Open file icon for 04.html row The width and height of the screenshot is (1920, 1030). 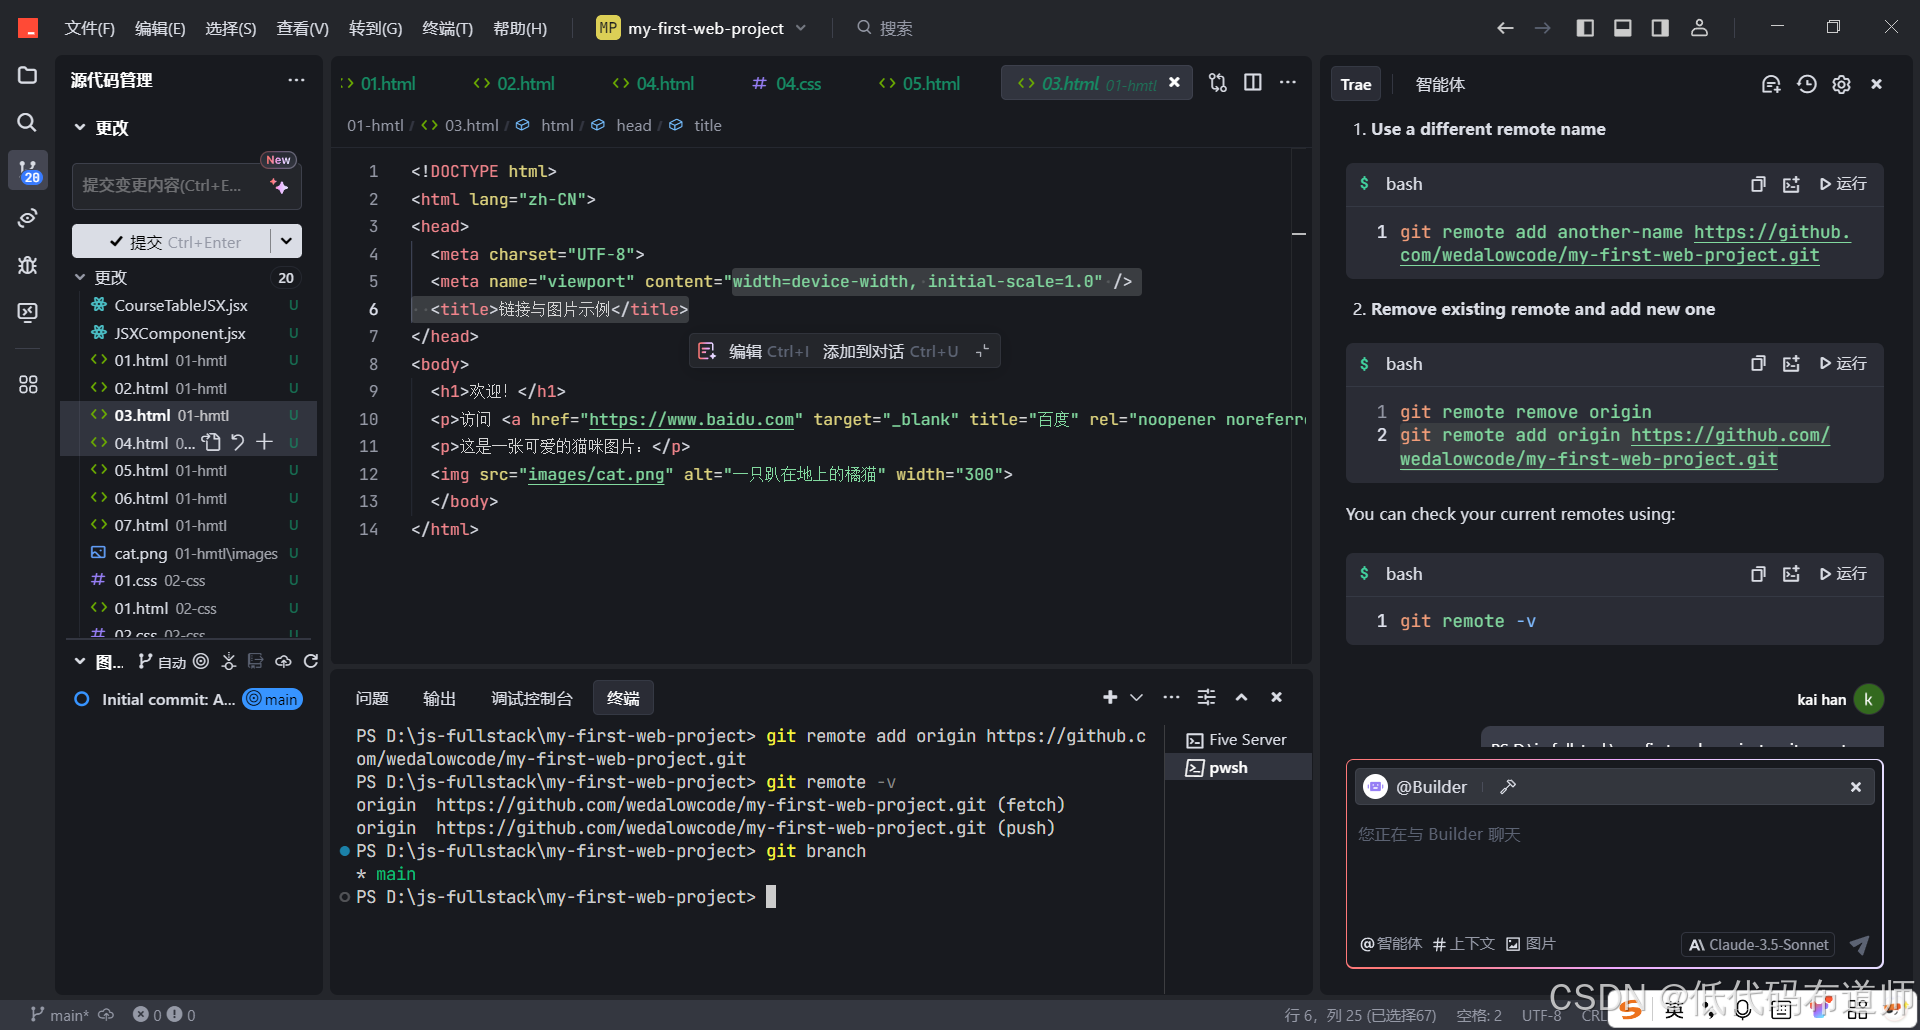tap(211, 442)
